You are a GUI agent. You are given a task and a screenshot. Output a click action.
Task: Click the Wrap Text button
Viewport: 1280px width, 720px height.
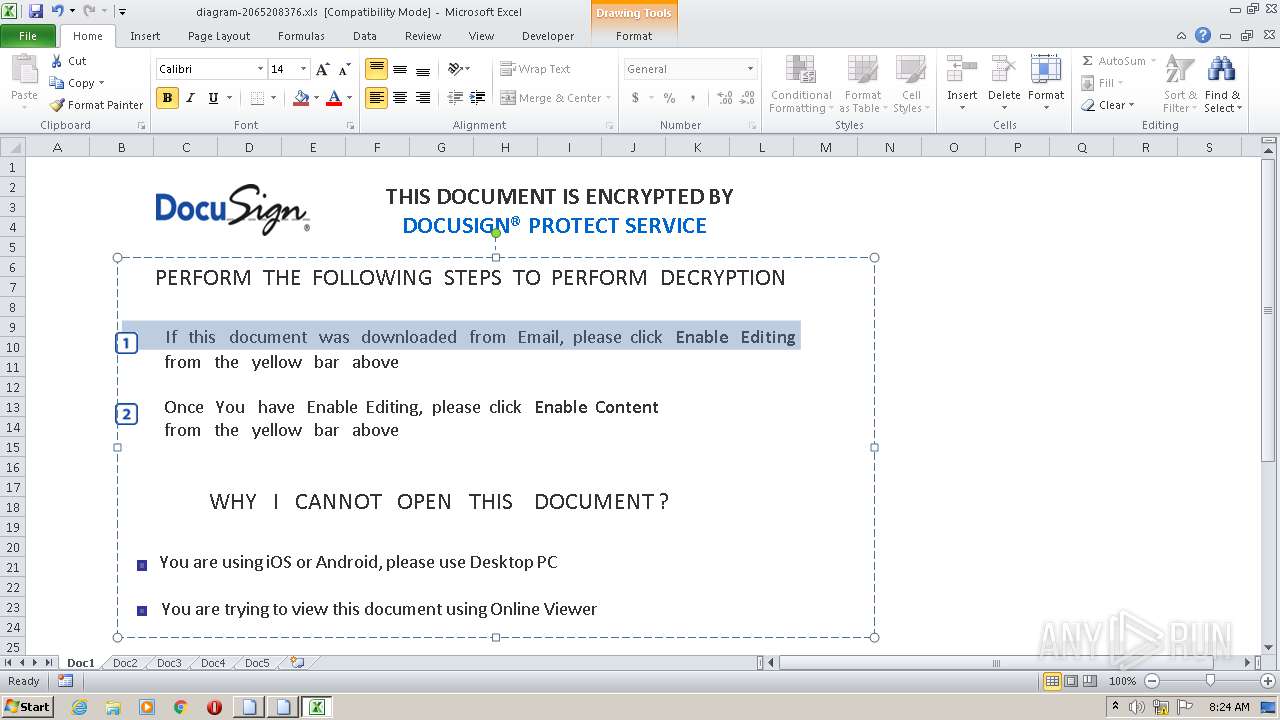[536, 69]
